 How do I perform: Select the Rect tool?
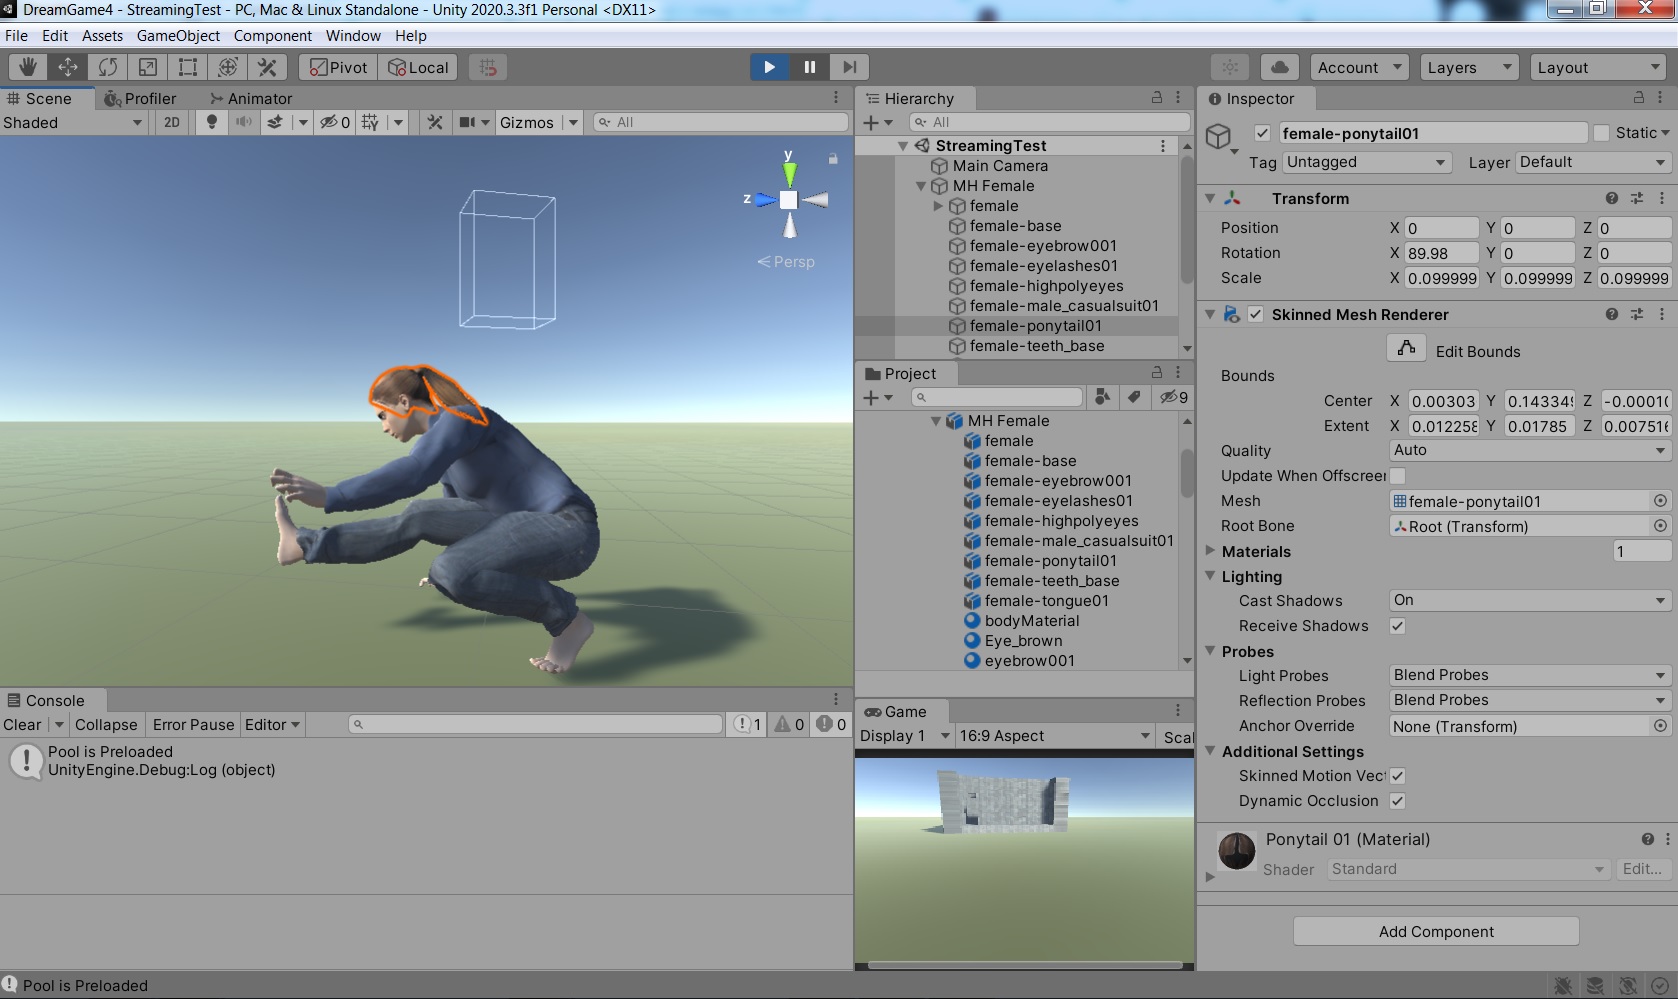[x=188, y=67]
